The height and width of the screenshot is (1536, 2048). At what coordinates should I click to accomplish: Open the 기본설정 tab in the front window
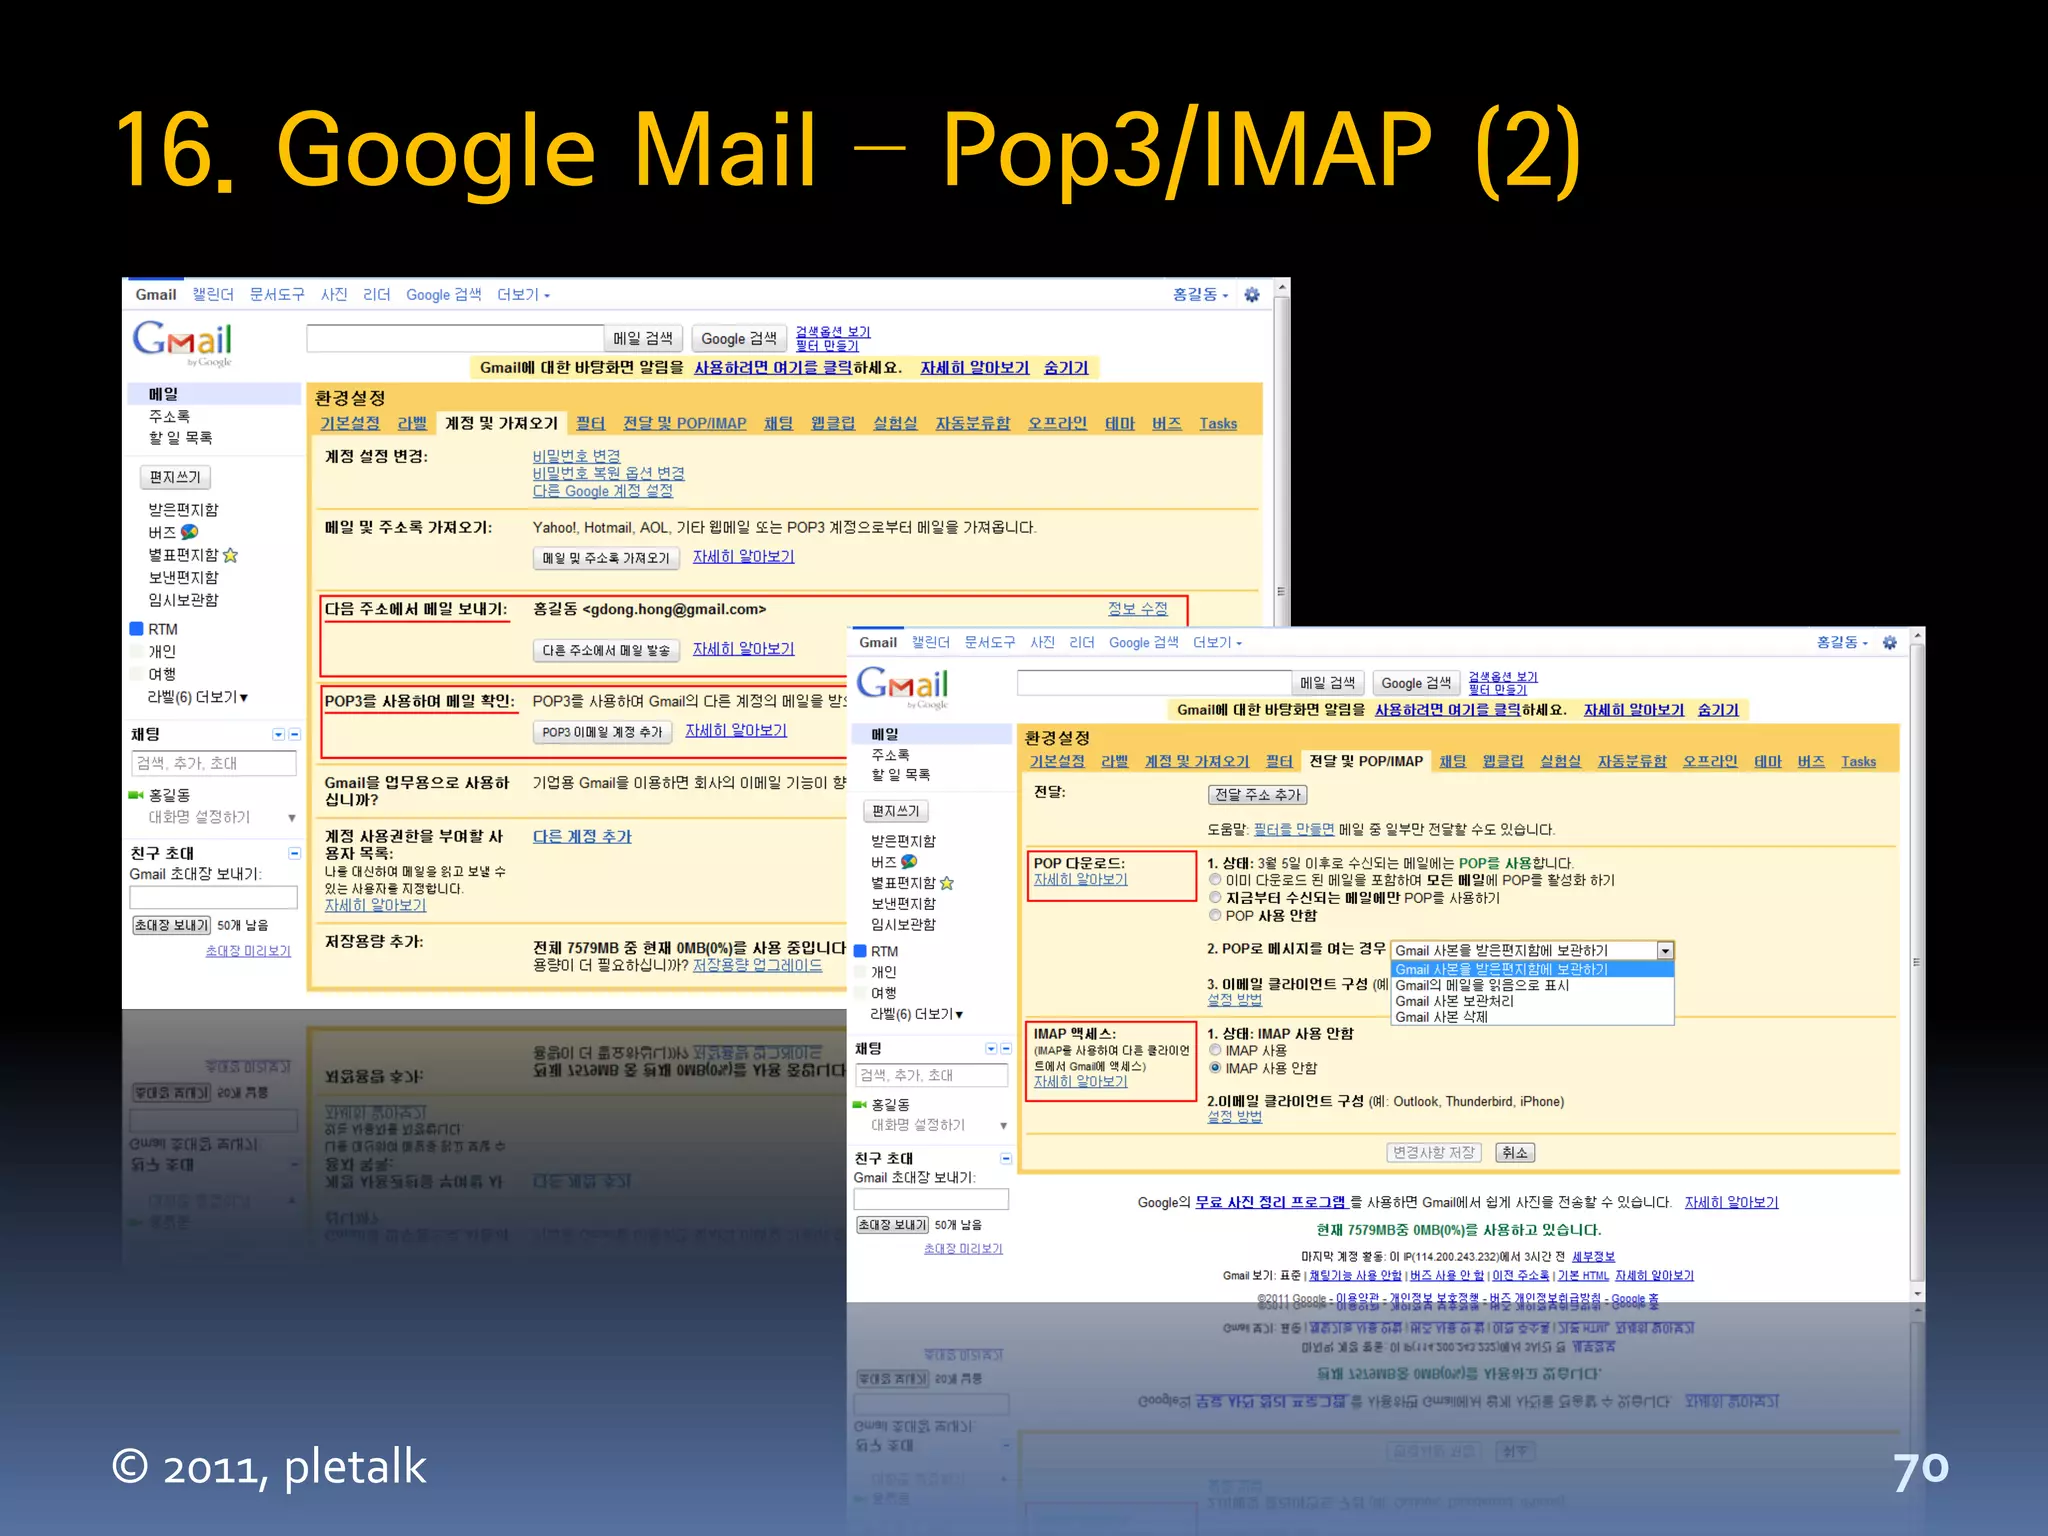point(1057,762)
